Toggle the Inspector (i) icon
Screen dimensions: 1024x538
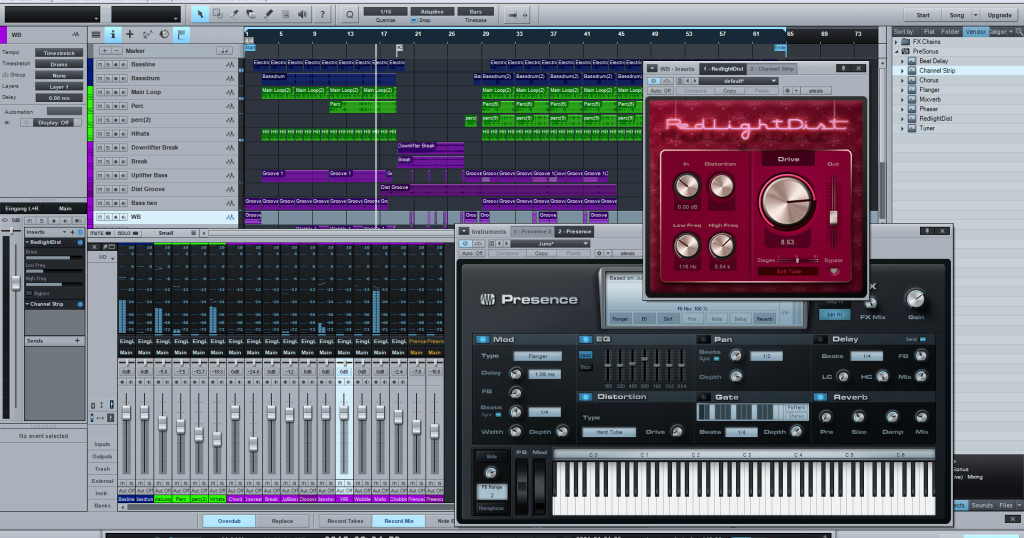[x=112, y=35]
